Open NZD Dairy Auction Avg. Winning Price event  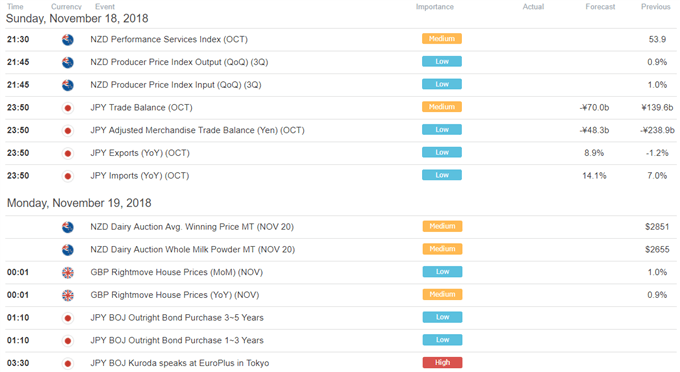tap(192, 227)
